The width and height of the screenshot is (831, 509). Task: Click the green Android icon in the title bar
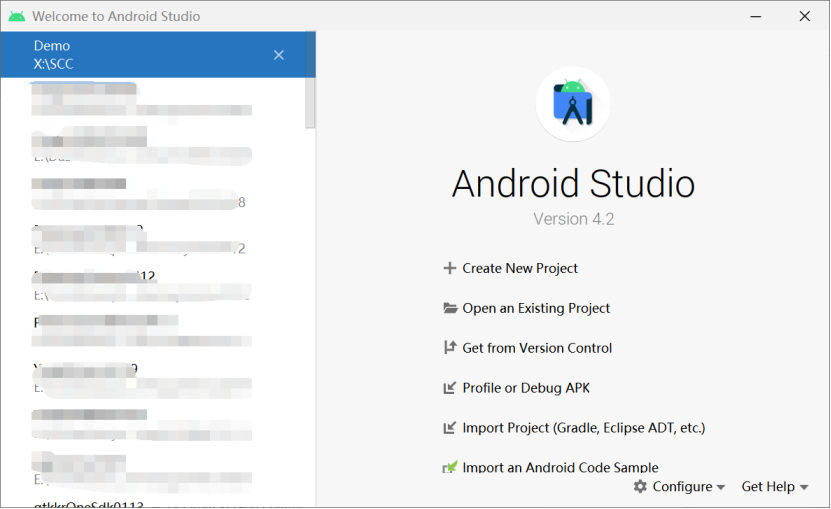[17, 16]
